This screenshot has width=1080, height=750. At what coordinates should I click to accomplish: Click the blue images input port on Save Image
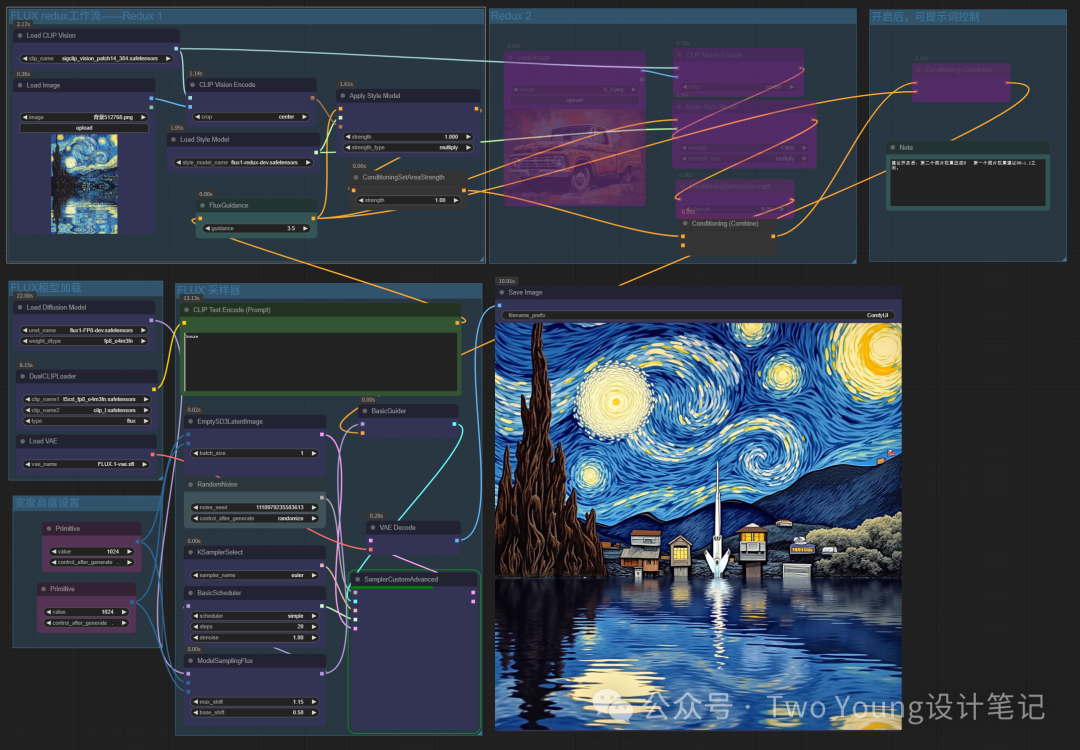tap(500, 305)
